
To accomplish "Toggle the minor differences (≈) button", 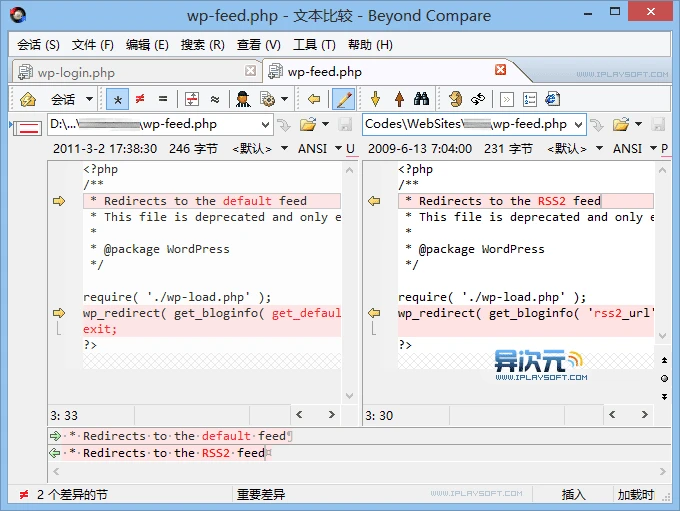I will click(215, 99).
